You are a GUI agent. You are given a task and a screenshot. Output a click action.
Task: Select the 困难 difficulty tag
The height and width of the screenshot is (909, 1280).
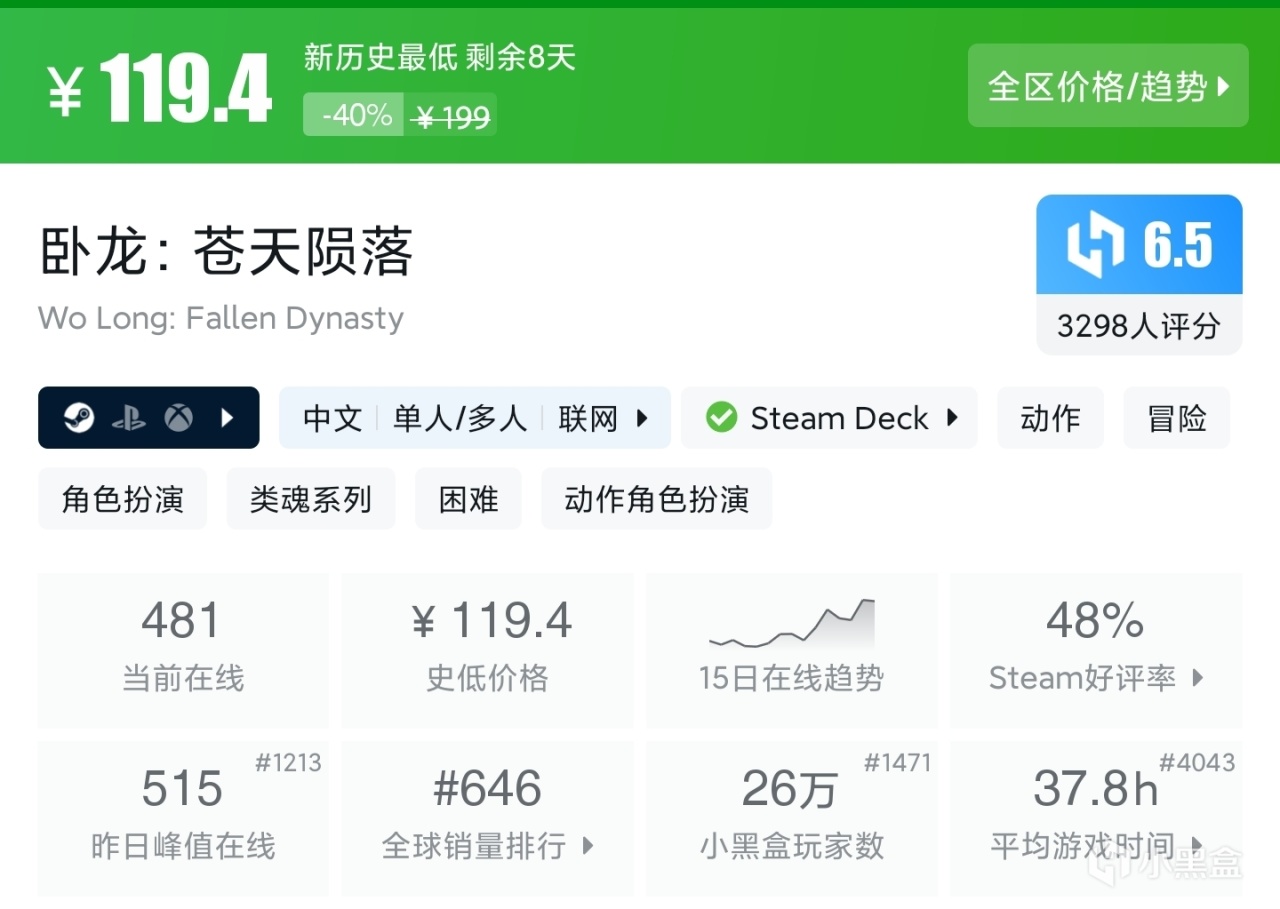[x=468, y=498]
